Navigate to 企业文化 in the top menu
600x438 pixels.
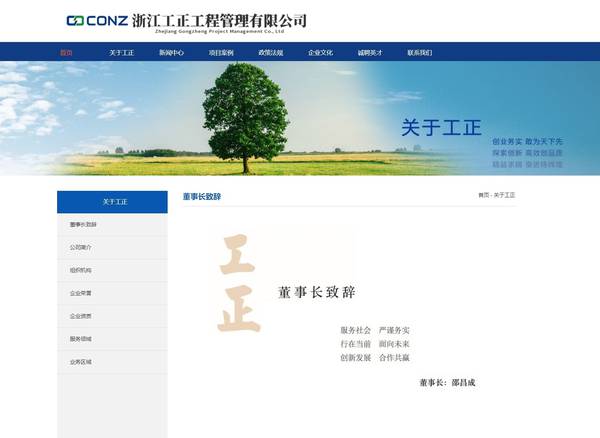320,52
